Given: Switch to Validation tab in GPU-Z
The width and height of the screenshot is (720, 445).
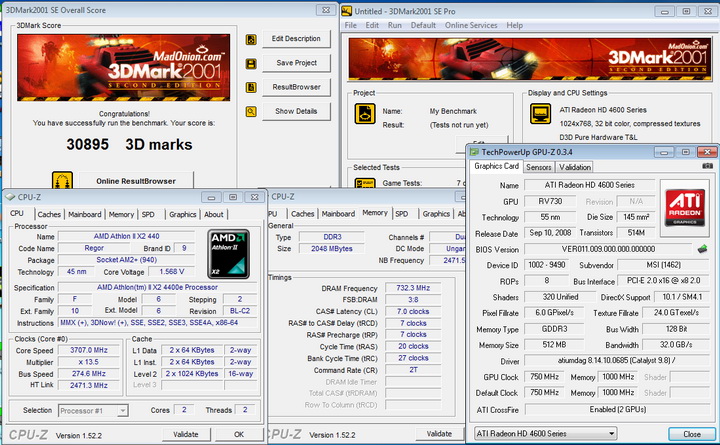Looking at the screenshot, I should 574,167.
